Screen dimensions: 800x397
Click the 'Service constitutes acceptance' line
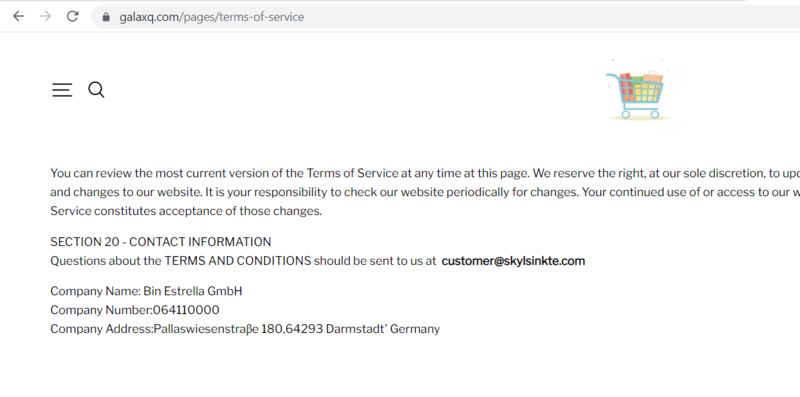pyautogui.click(x=186, y=211)
